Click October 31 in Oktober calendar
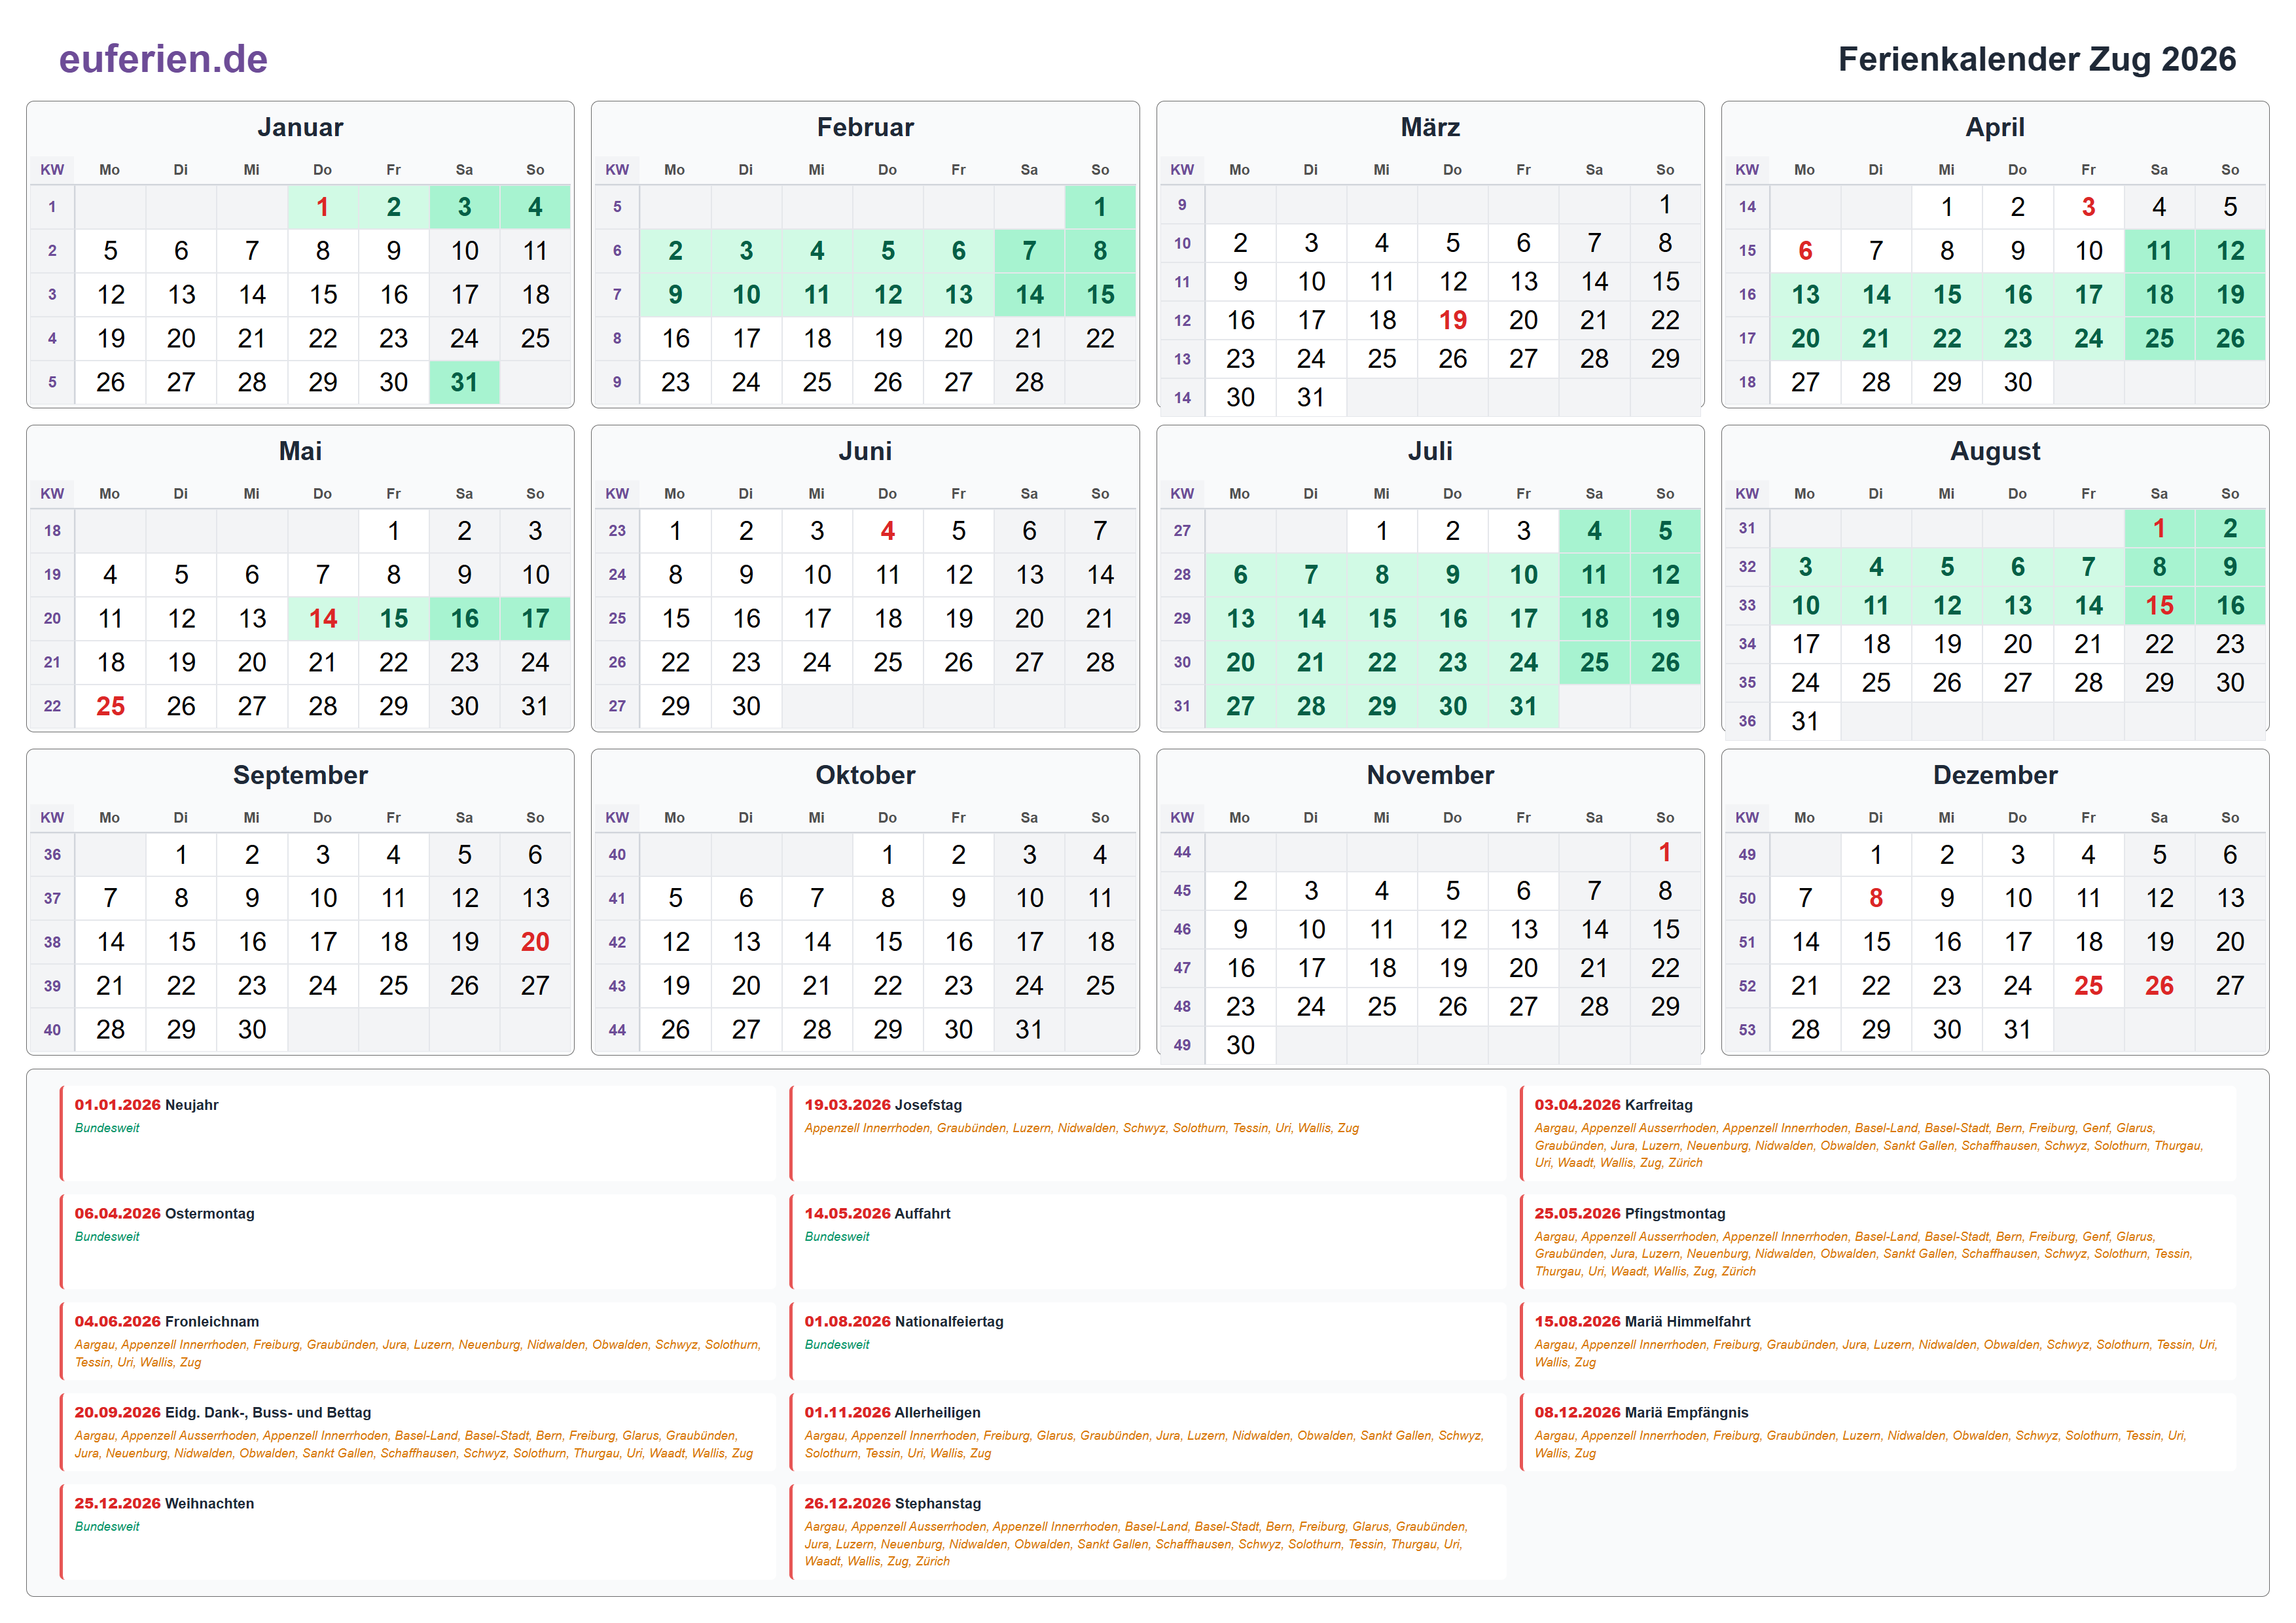2296x1623 pixels. pyautogui.click(x=1029, y=1030)
